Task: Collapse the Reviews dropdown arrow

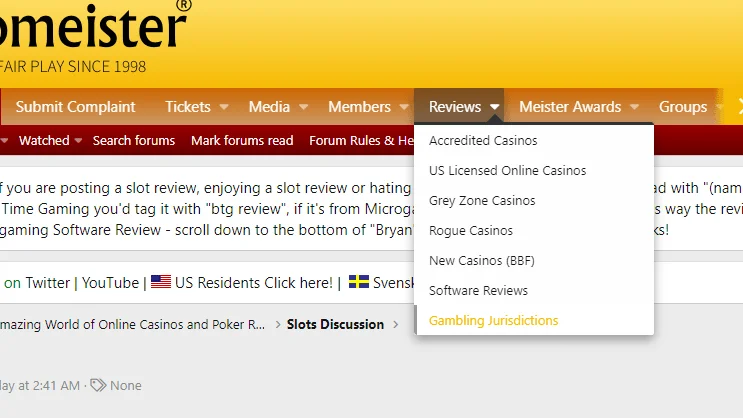Action: (495, 107)
